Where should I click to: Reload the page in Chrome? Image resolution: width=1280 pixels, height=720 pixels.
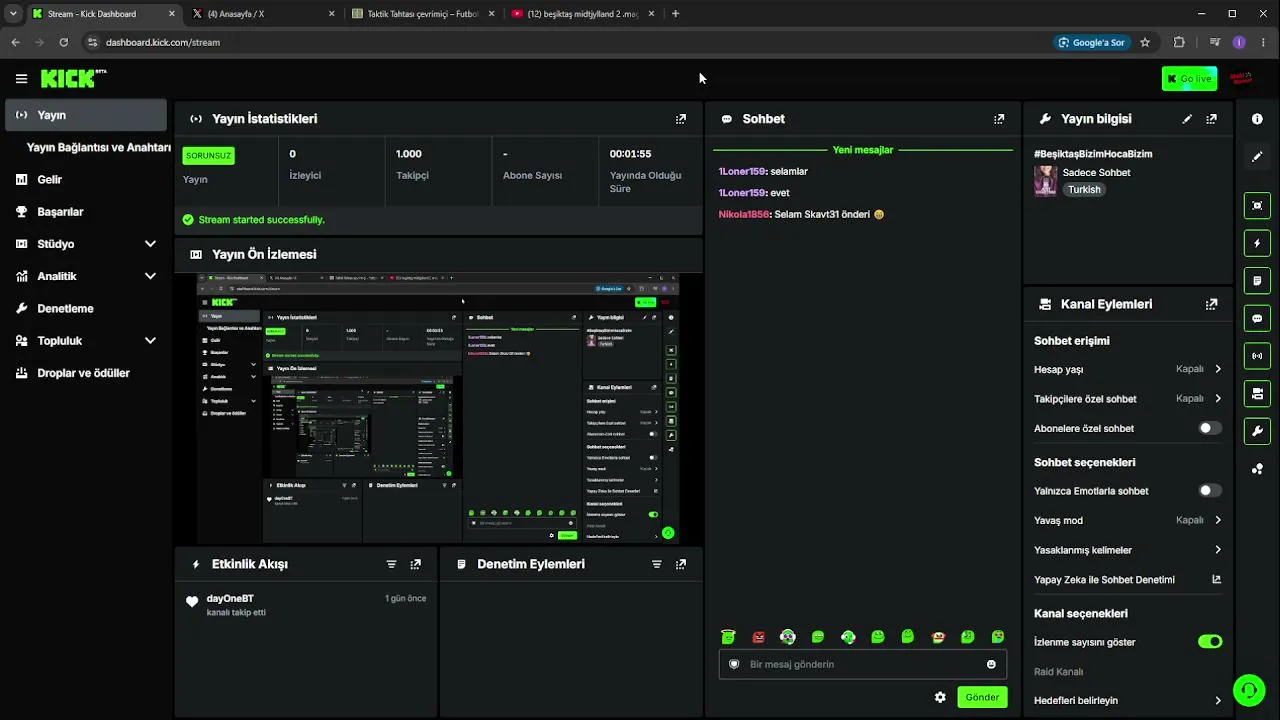(x=63, y=42)
